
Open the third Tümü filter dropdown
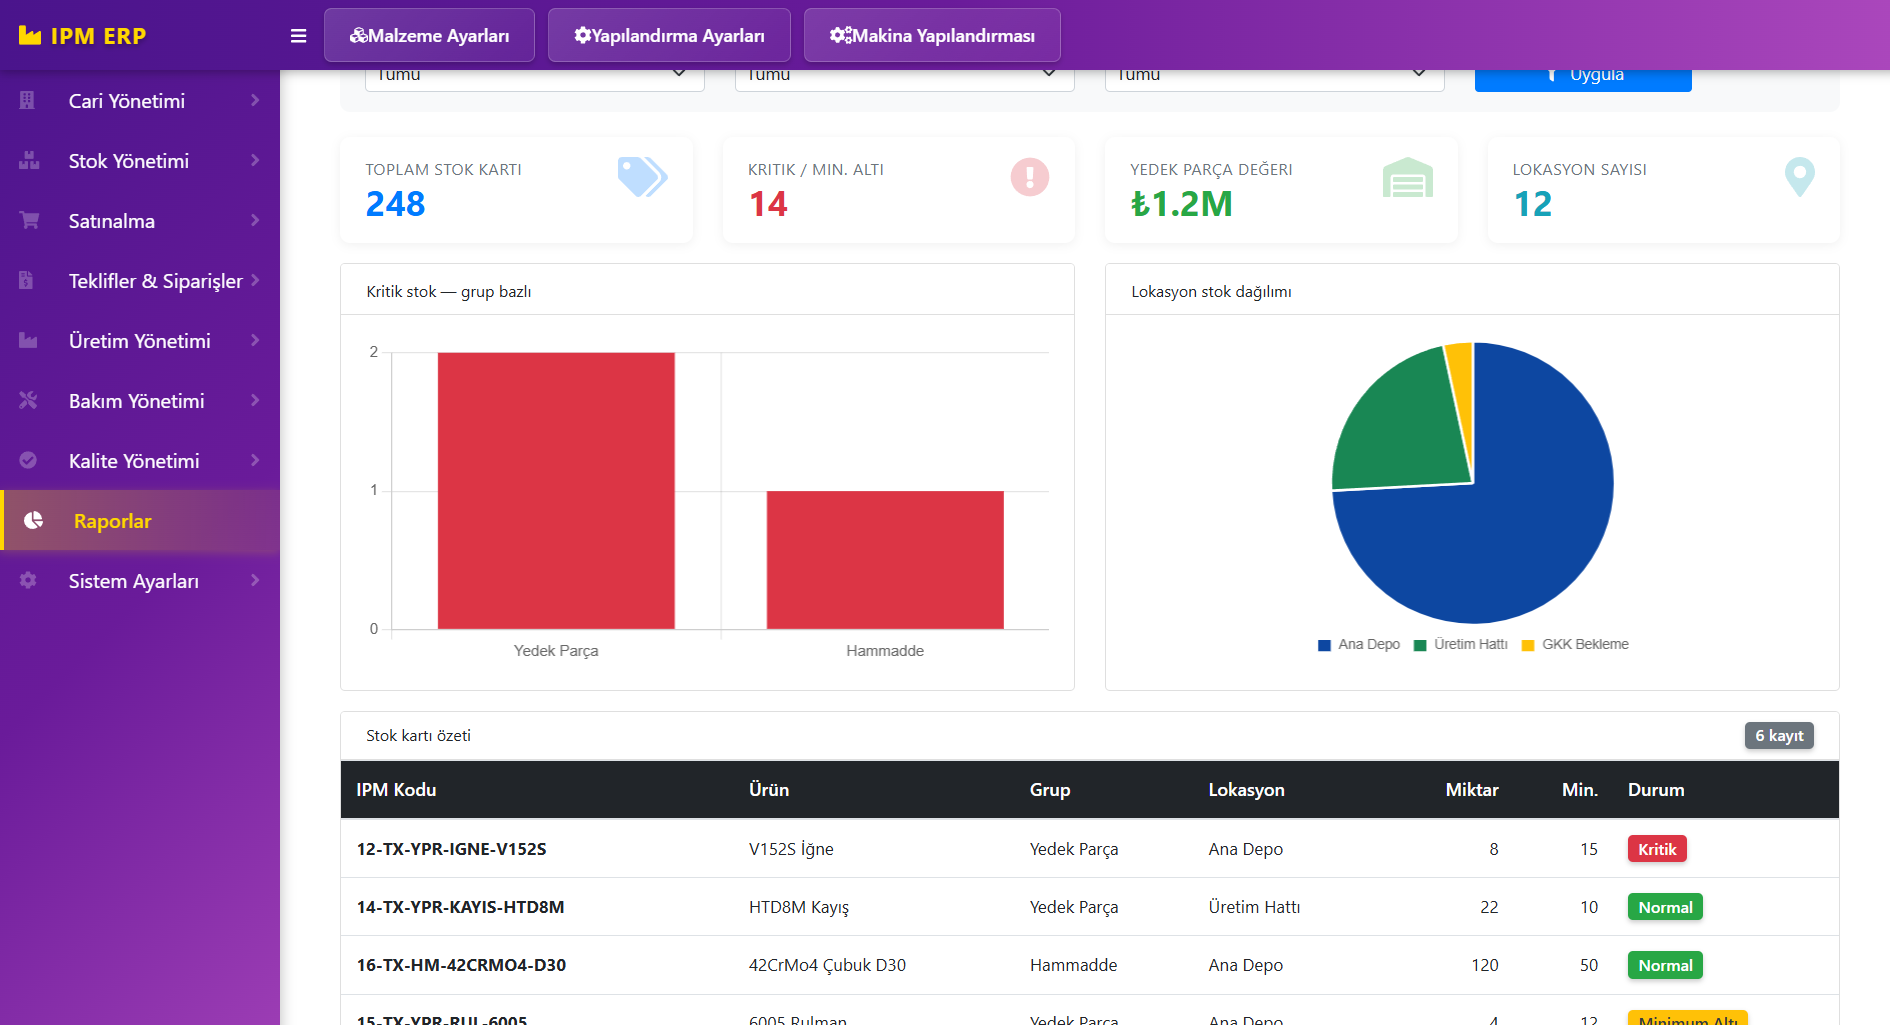pyautogui.click(x=1275, y=80)
